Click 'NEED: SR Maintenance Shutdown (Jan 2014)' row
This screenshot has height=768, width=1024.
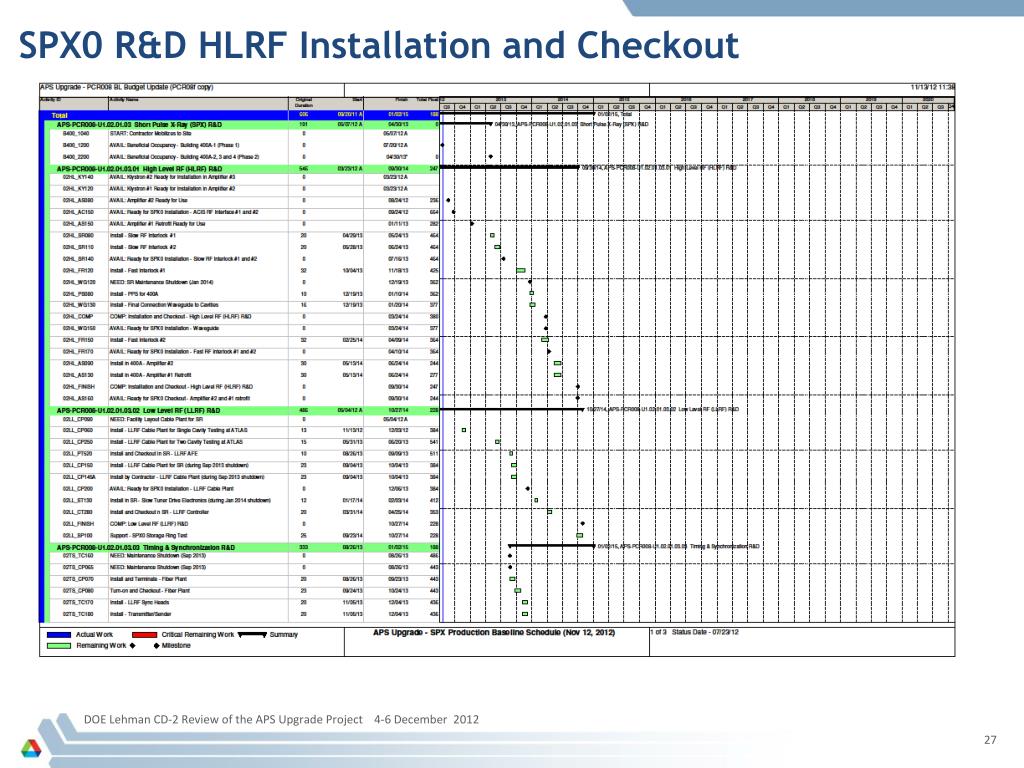(245, 282)
